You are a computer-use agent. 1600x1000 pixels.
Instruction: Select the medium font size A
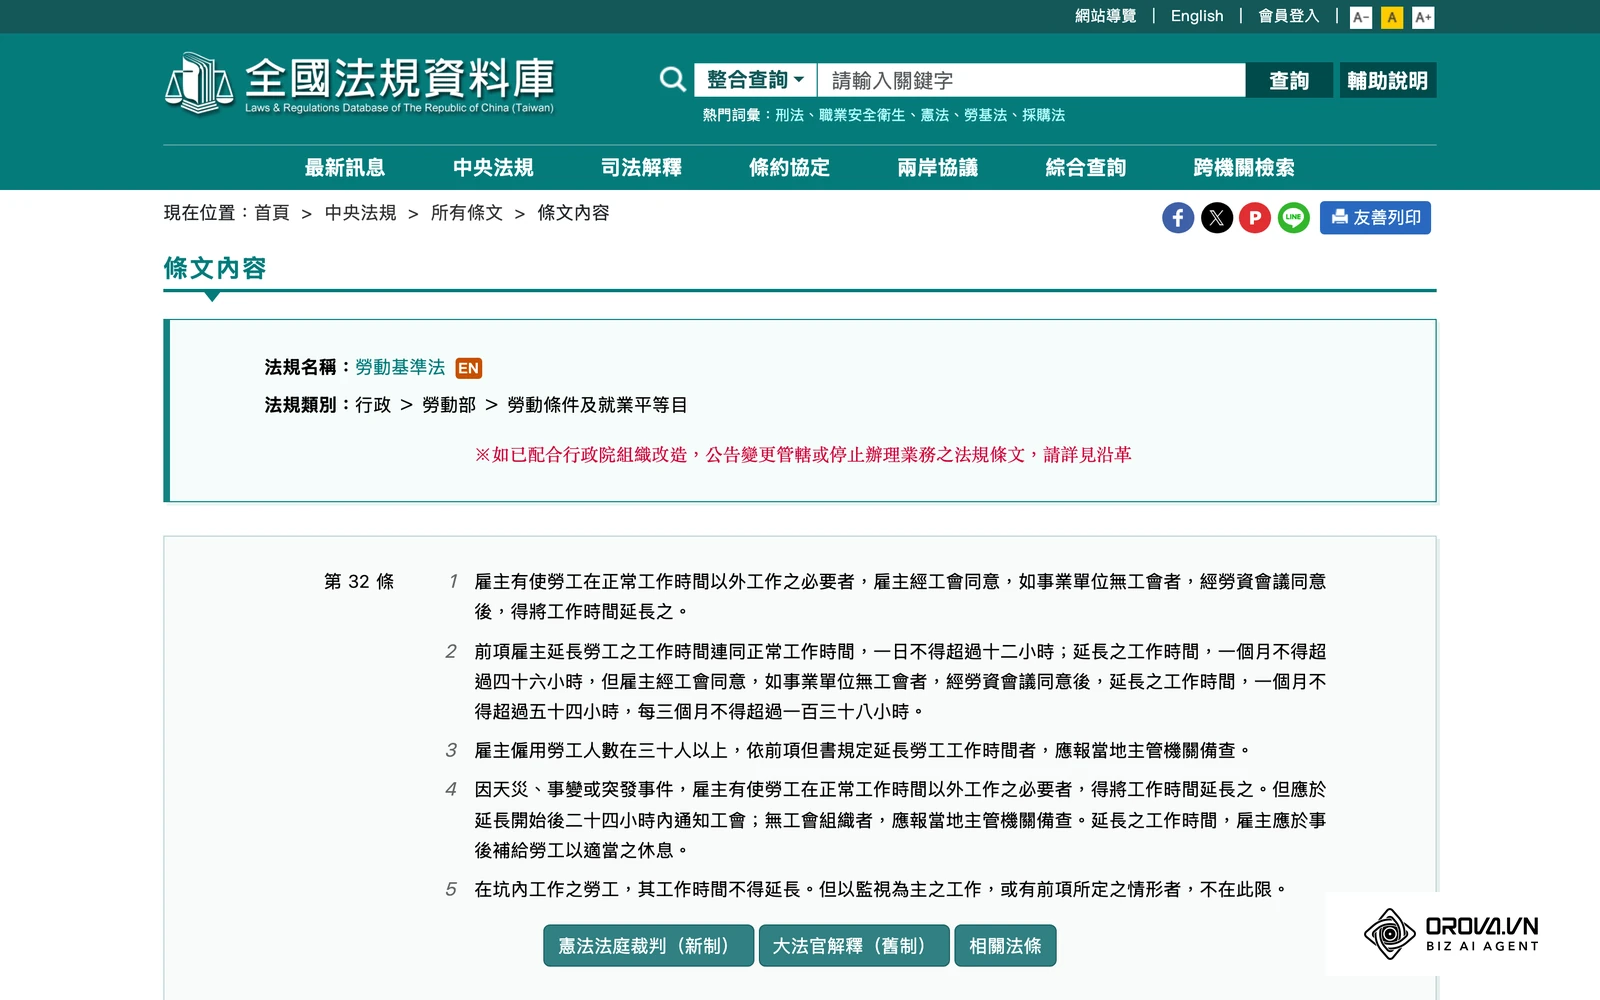click(1392, 17)
